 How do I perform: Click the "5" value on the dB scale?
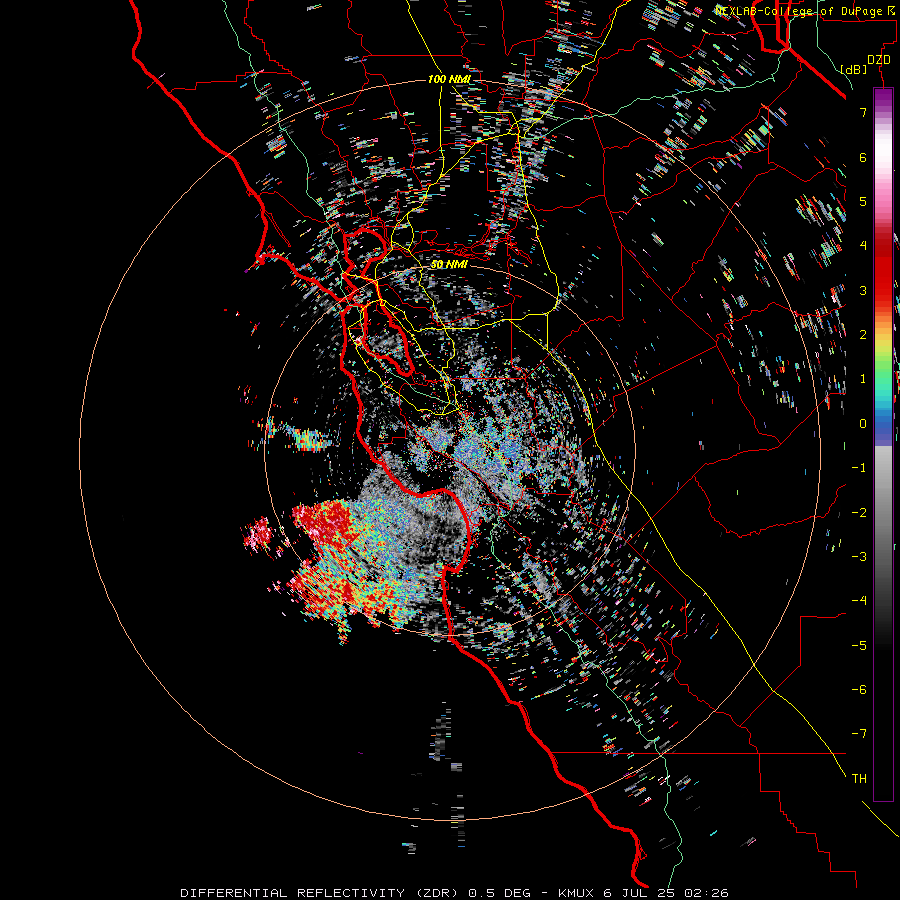[x=863, y=201]
